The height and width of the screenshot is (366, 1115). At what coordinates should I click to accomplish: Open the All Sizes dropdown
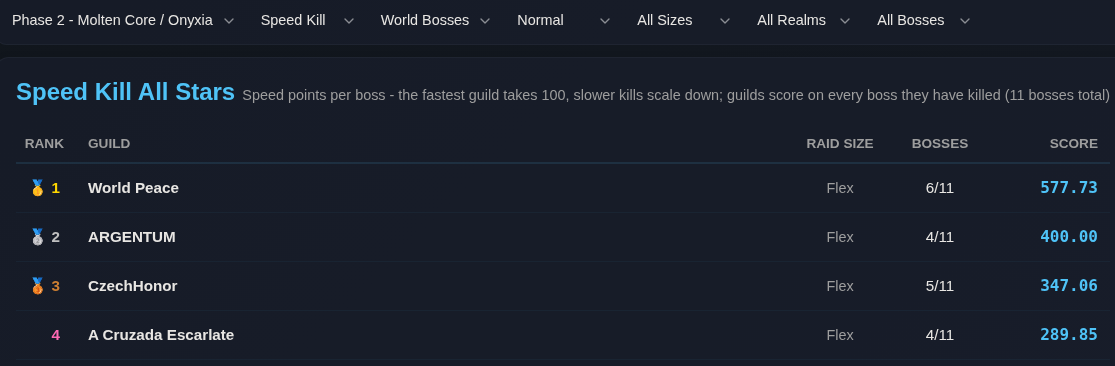coord(683,21)
